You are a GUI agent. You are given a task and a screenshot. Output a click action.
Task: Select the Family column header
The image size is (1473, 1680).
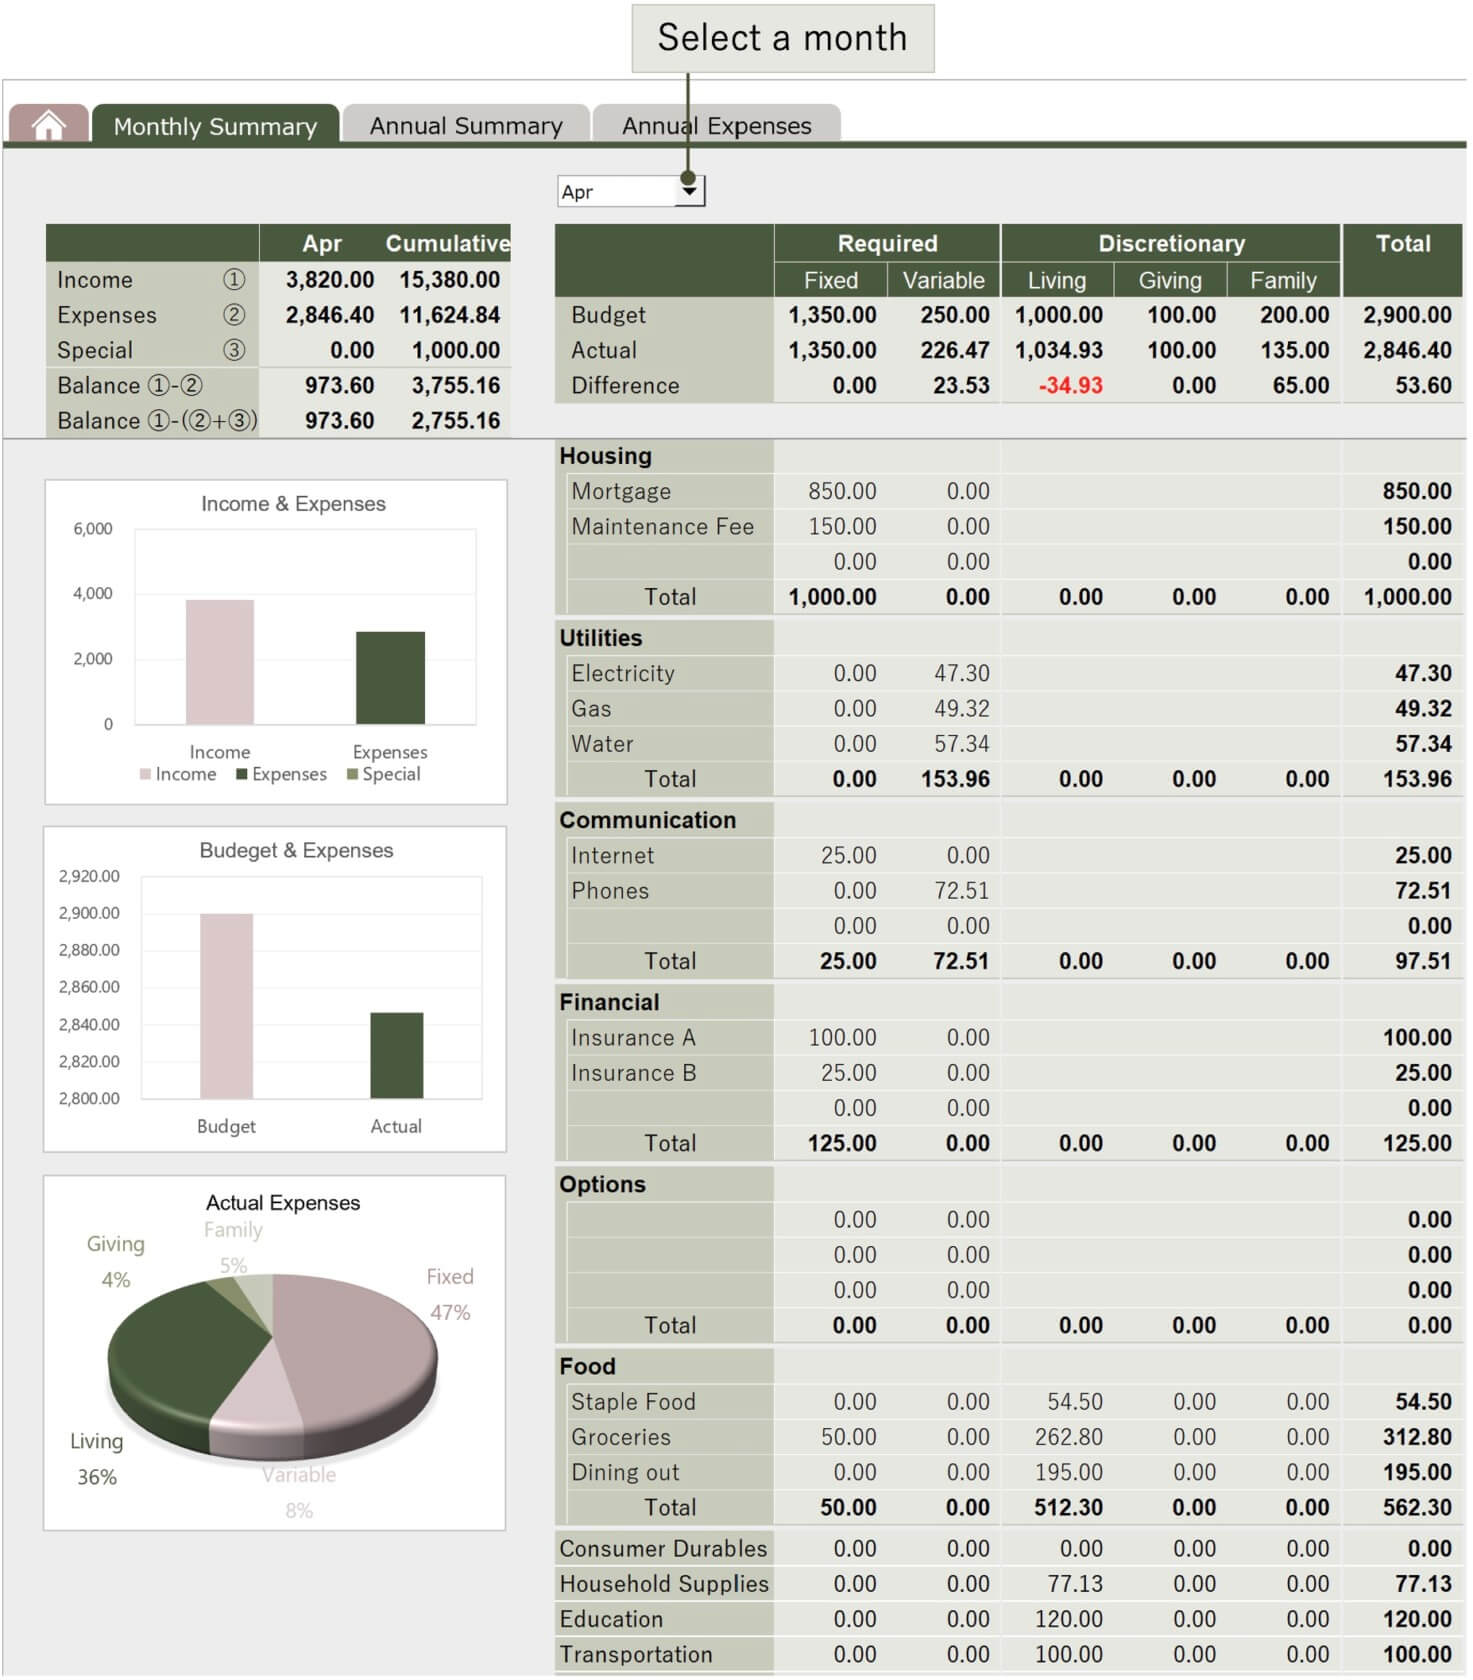pos(1283,280)
